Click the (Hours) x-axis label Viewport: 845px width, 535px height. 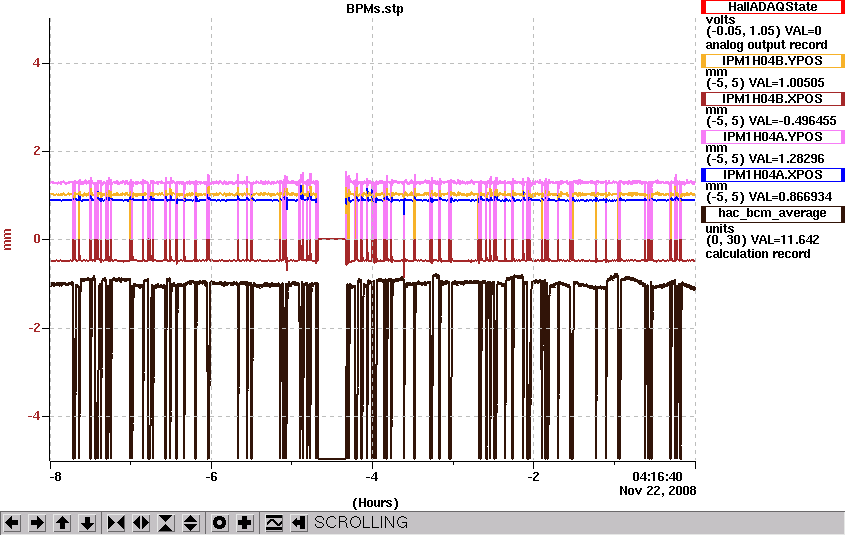pos(375,503)
